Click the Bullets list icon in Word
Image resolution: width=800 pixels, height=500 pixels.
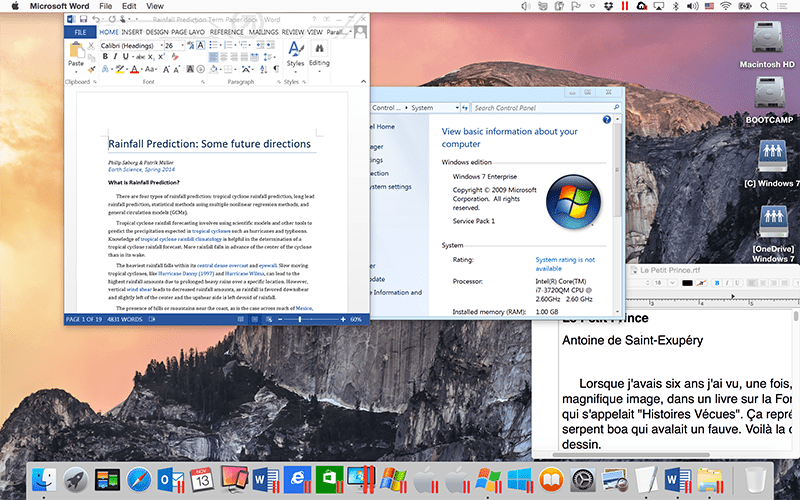point(215,45)
